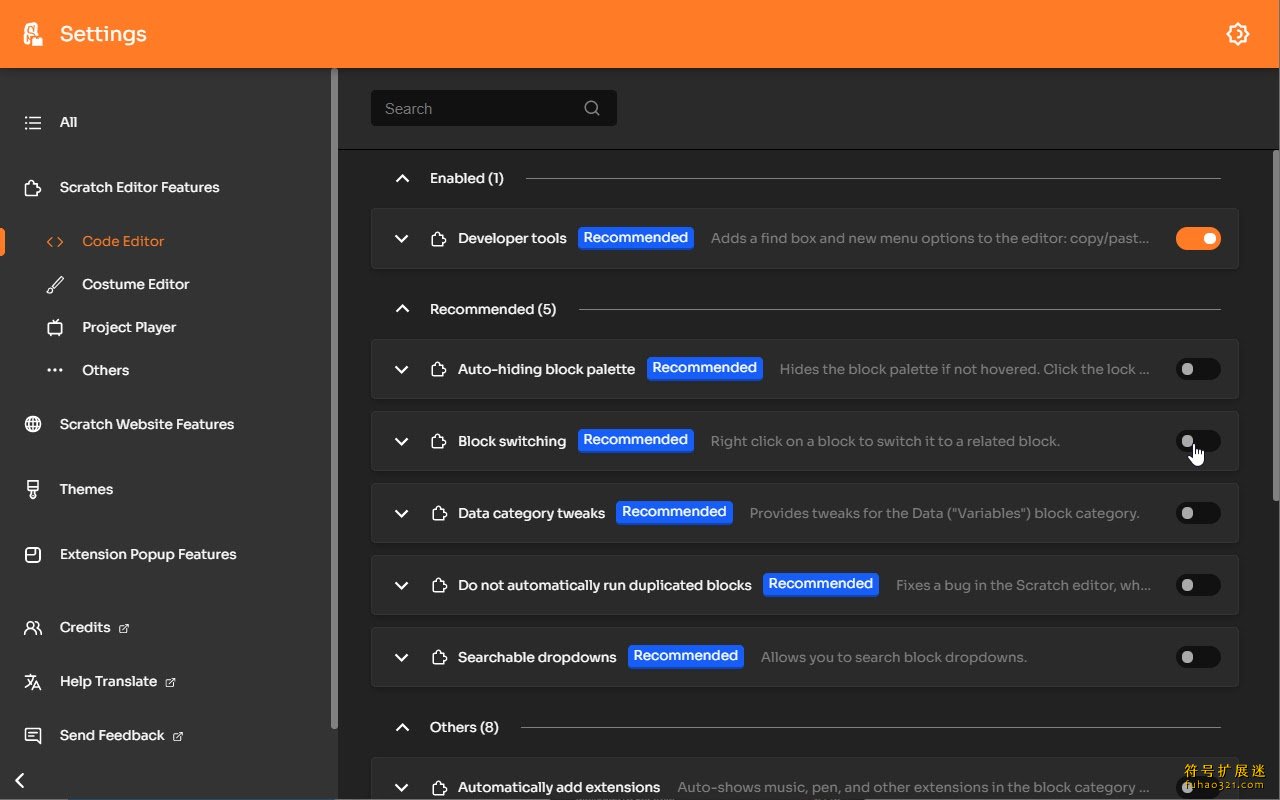Click puzzle icon on Block switching row

click(x=438, y=442)
